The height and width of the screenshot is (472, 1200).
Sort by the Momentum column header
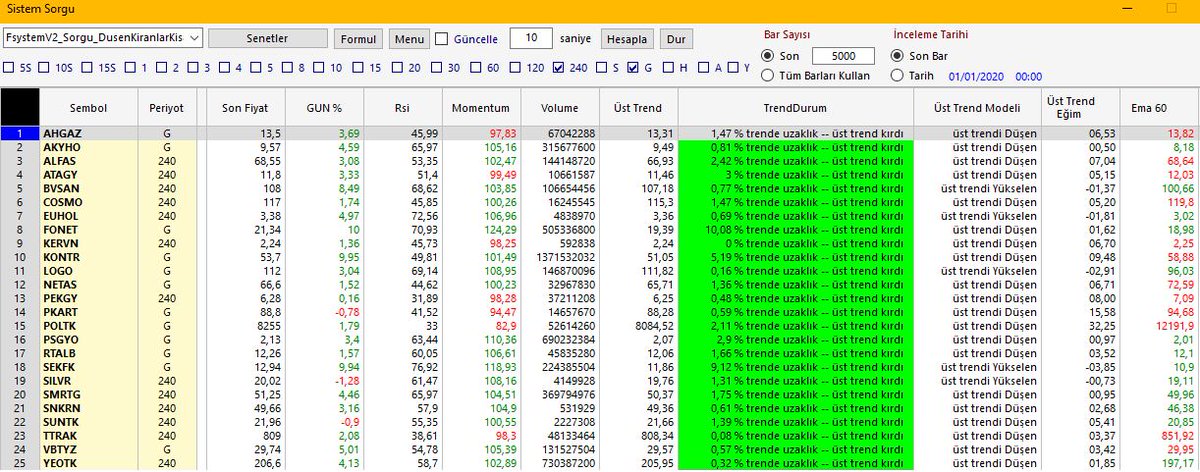pyautogui.click(x=481, y=107)
